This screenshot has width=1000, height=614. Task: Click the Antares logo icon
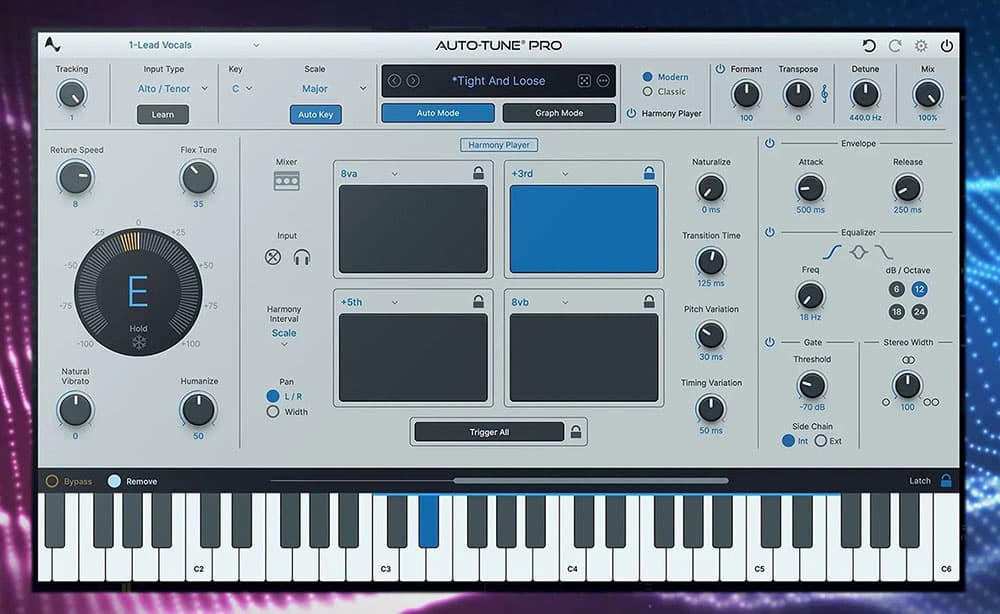pyautogui.click(x=52, y=45)
